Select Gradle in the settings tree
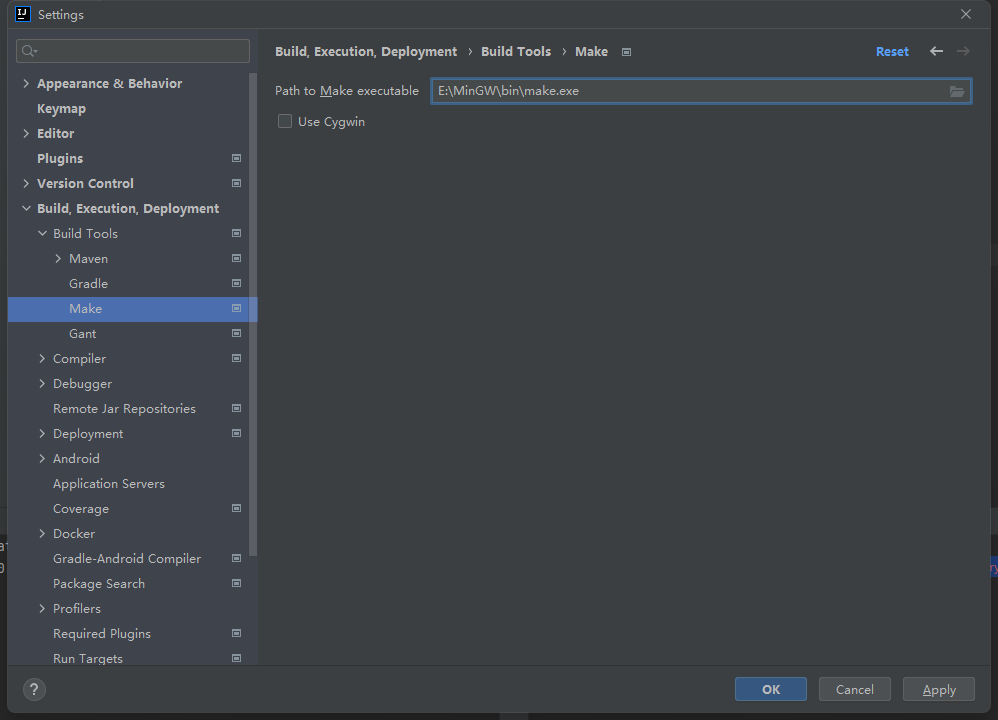This screenshot has width=998, height=720. click(88, 283)
